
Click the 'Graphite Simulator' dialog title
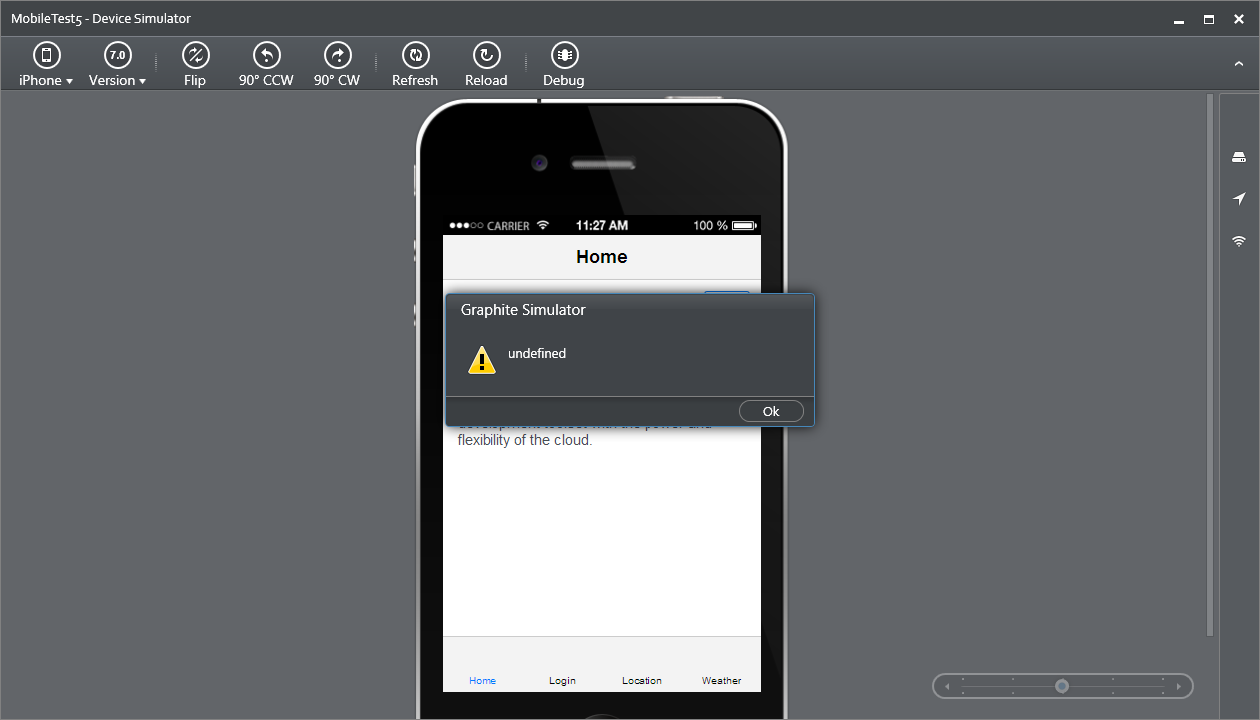(x=523, y=310)
